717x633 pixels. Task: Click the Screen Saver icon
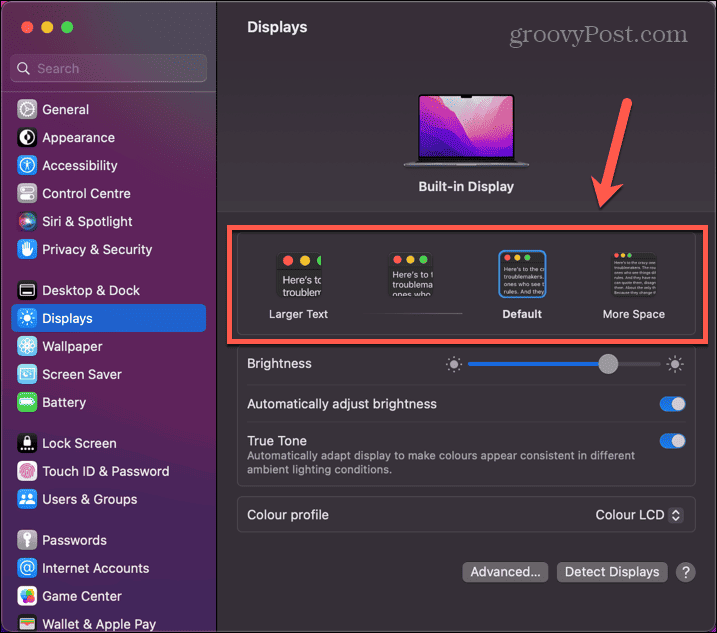coord(27,374)
